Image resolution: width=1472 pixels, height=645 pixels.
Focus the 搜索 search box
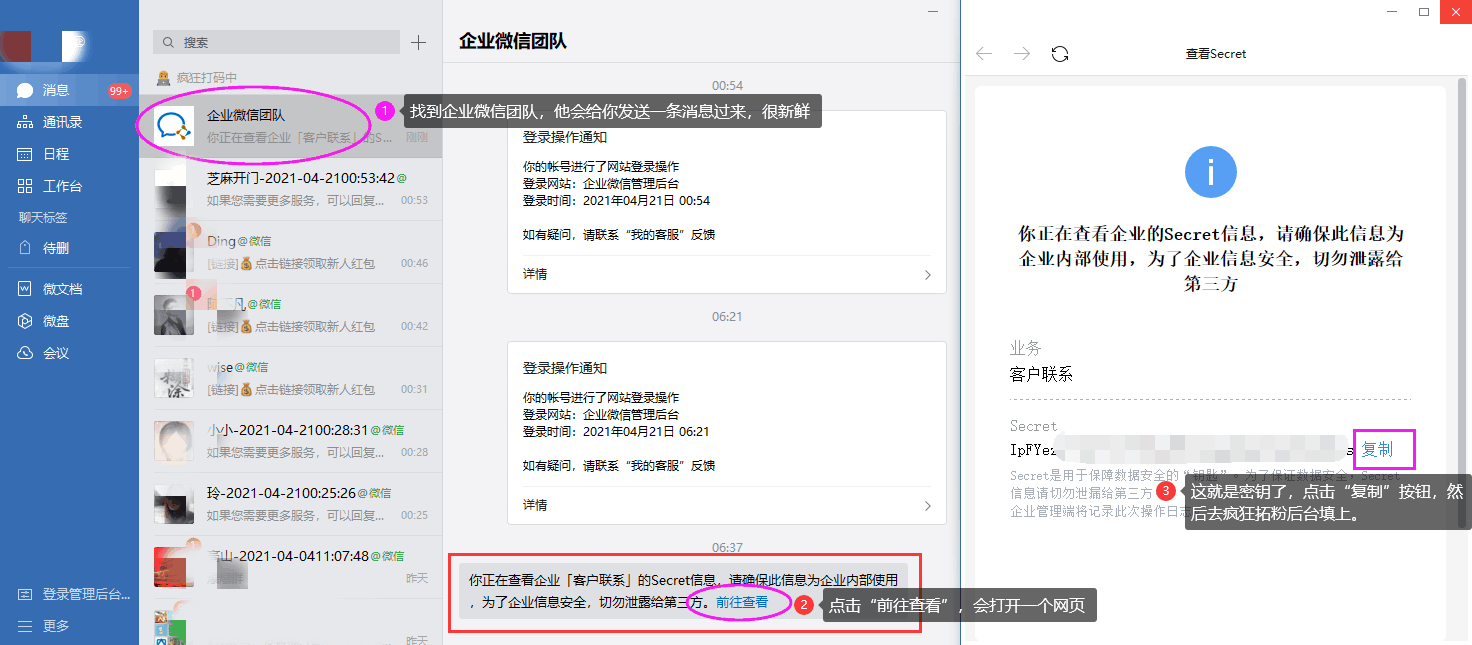click(x=276, y=42)
